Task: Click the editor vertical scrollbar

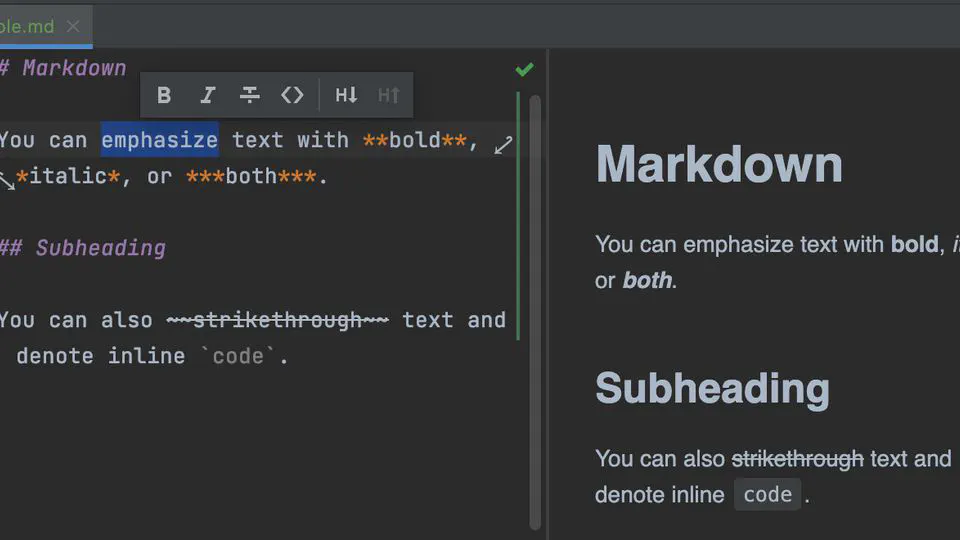Action: [x=535, y=312]
